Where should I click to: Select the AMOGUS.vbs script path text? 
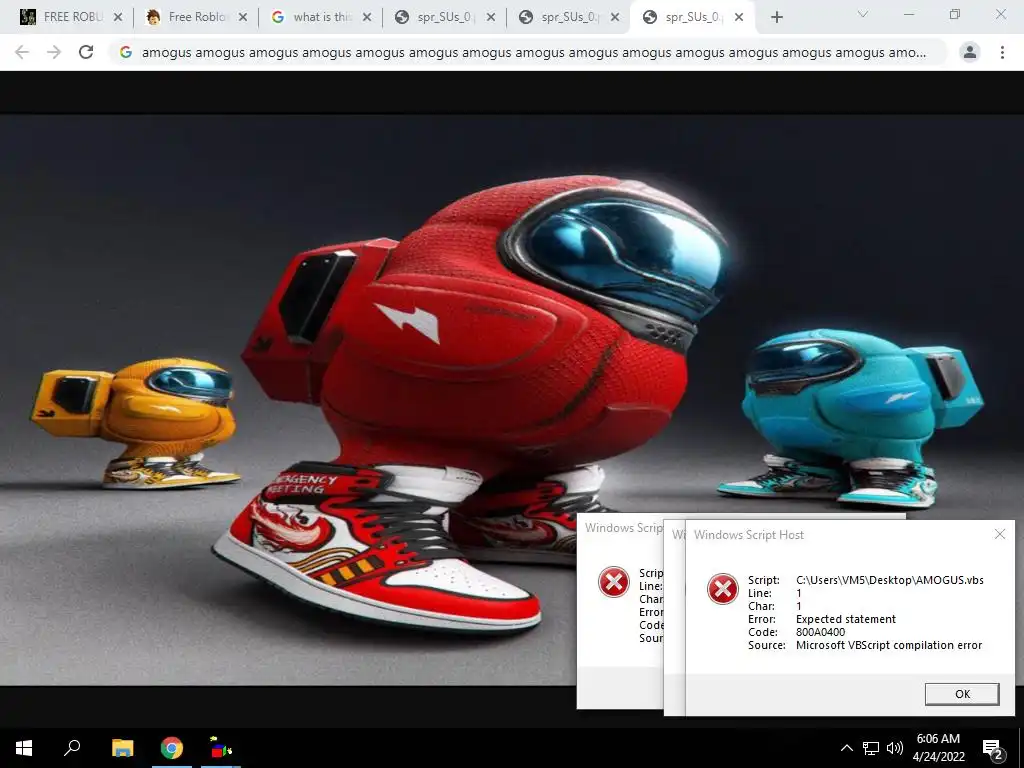[889, 580]
